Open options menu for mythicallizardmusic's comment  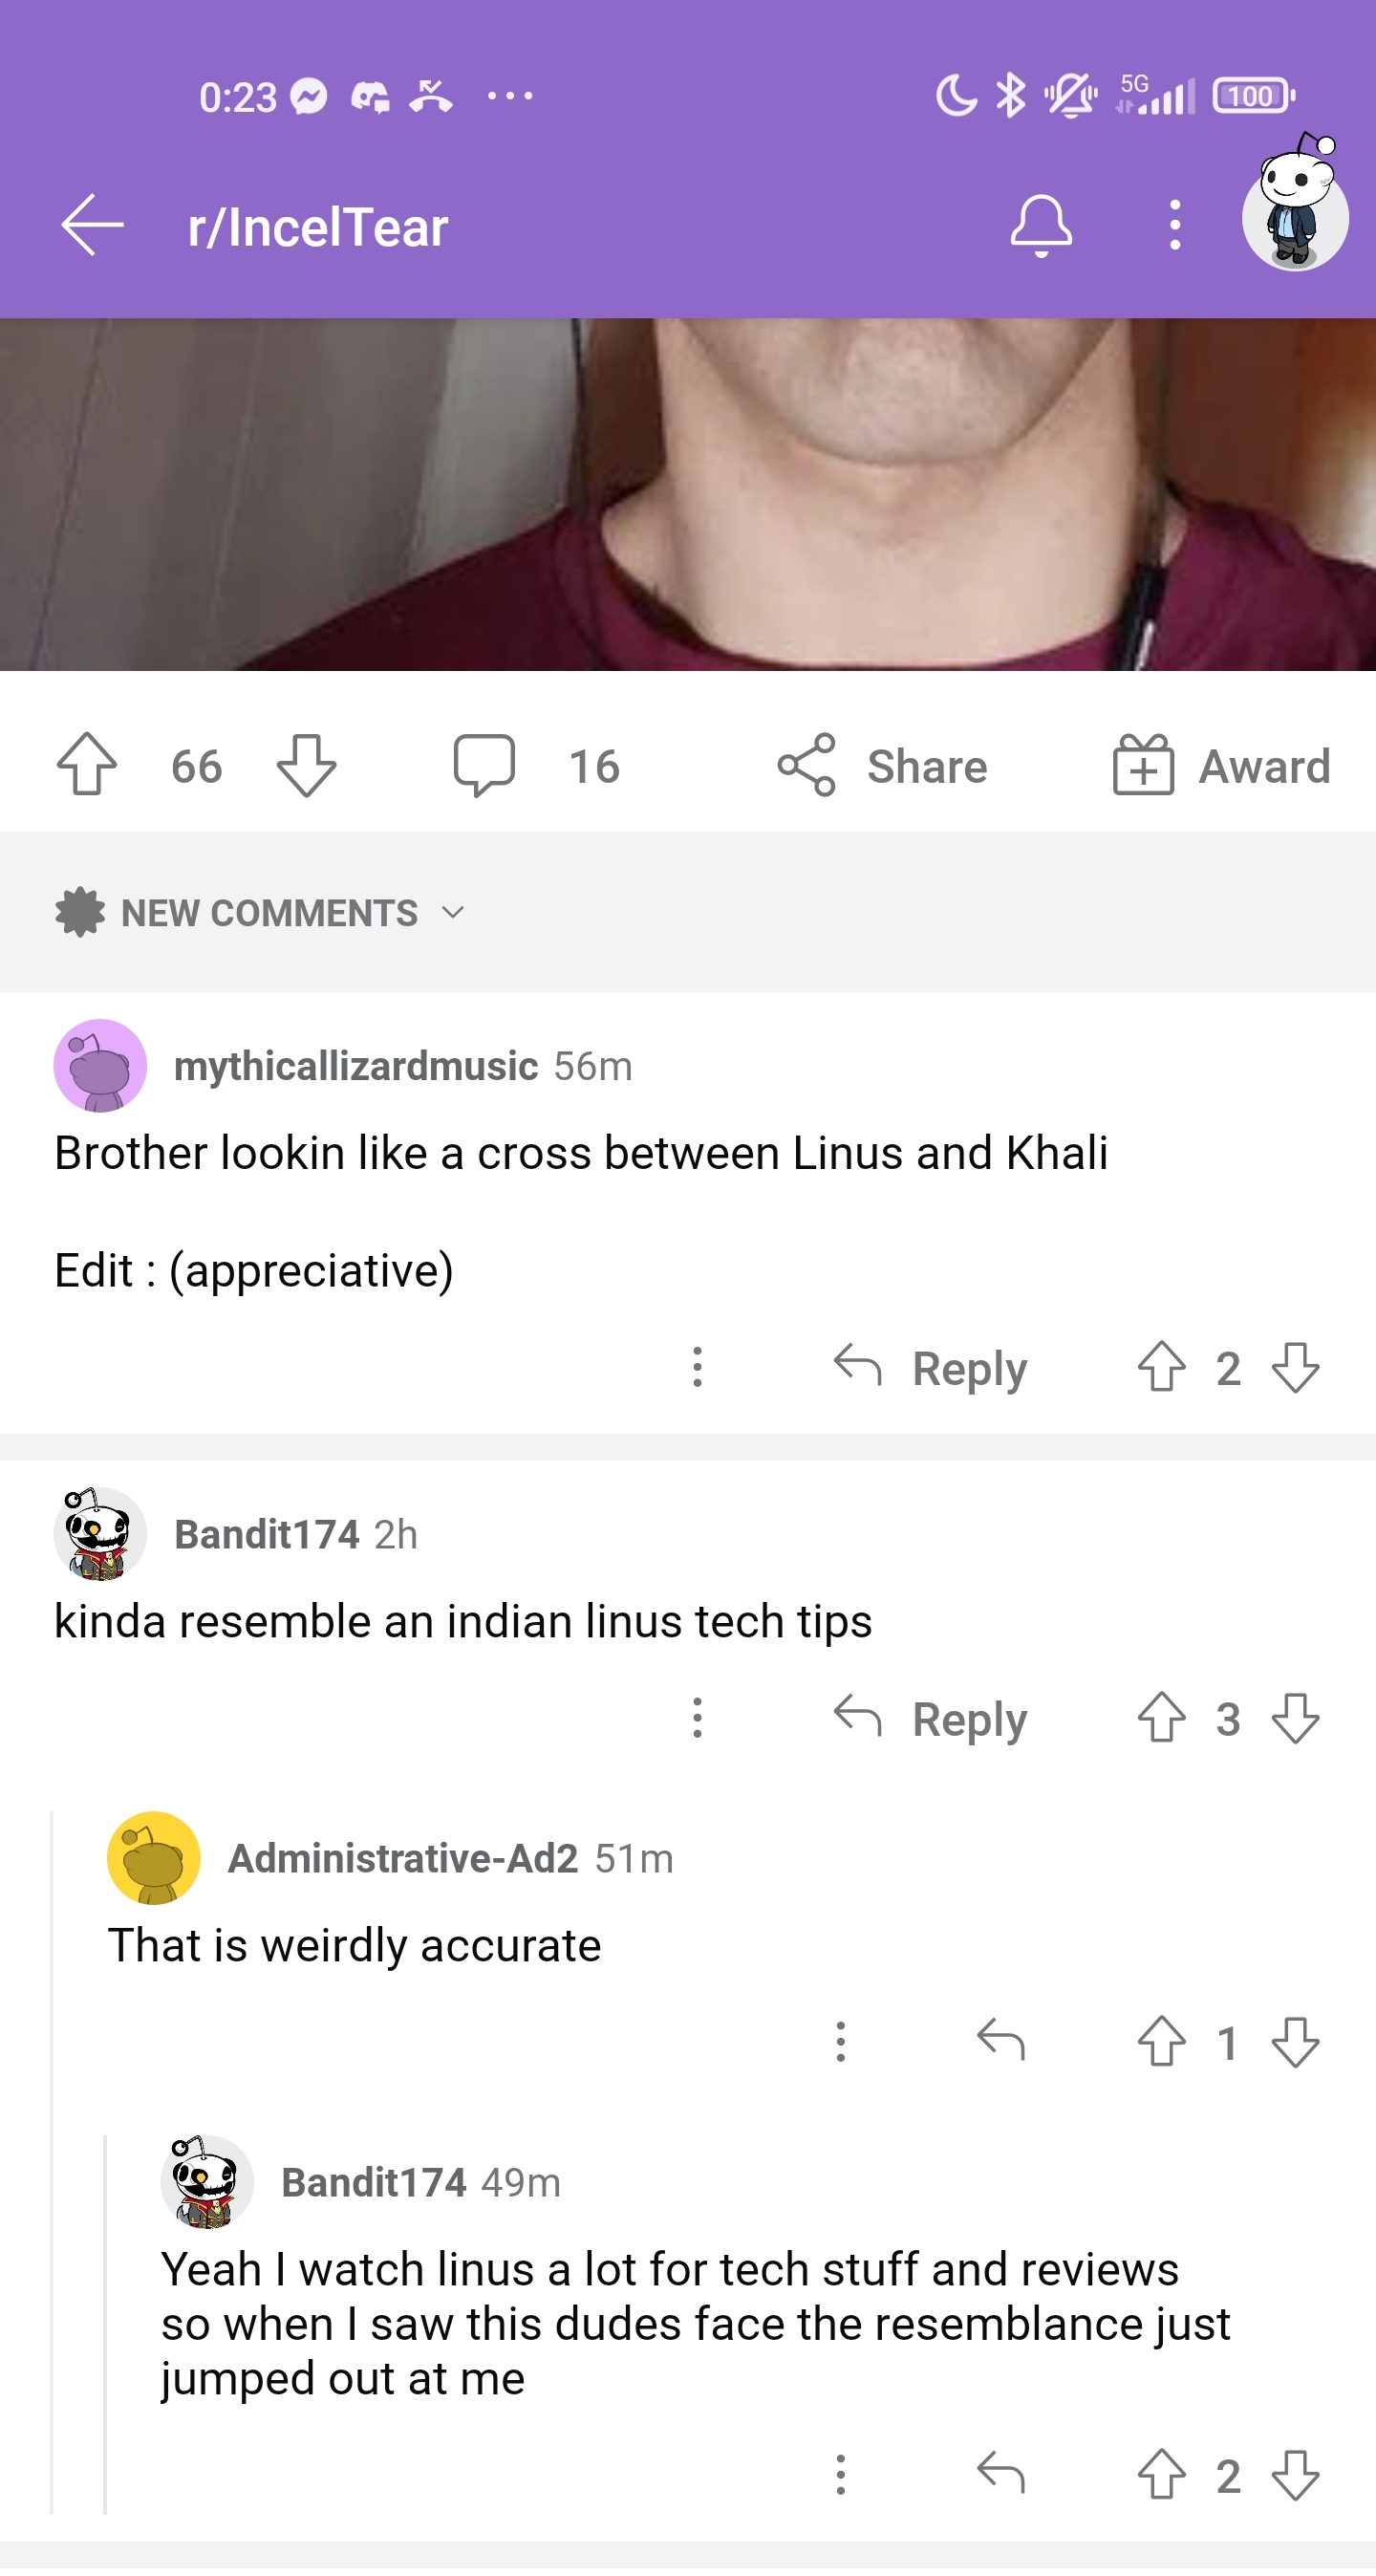(x=698, y=1368)
